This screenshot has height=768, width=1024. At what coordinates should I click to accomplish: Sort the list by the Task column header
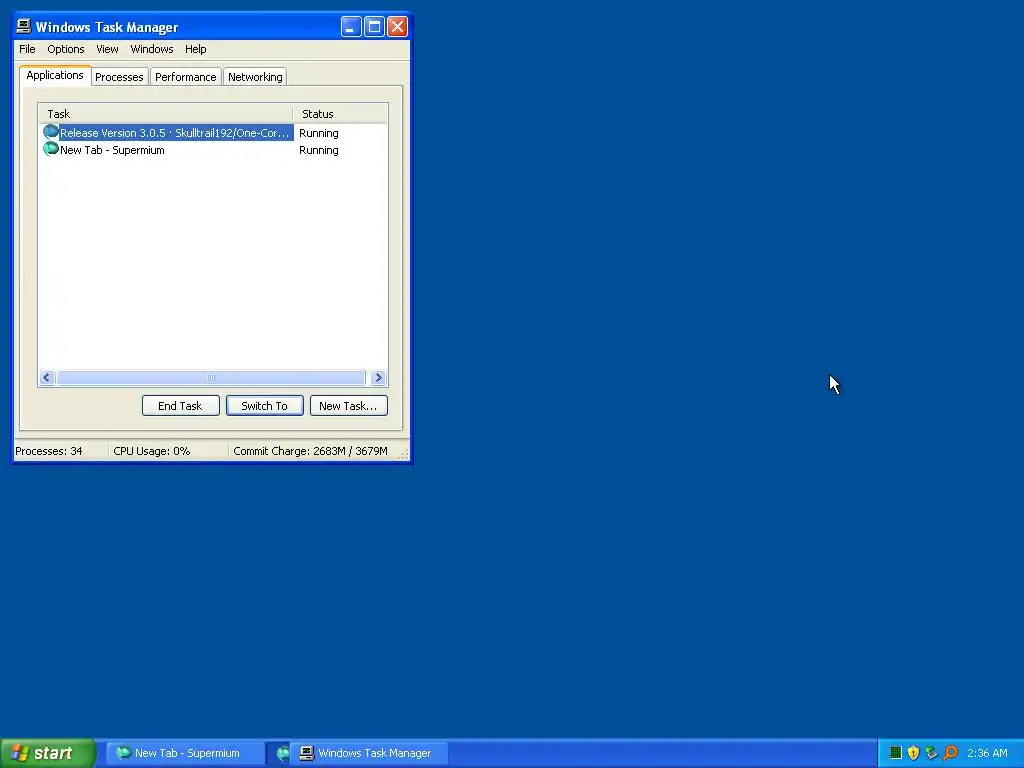click(x=166, y=114)
